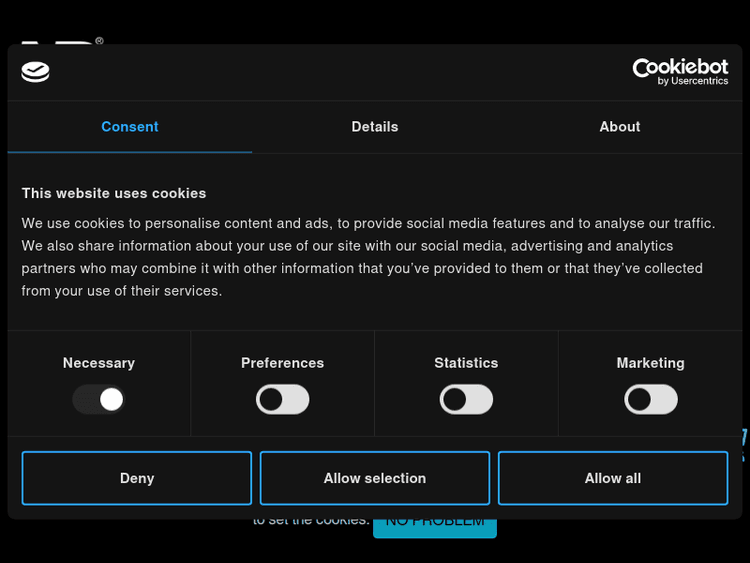Select the About tab
The image size is (750, 563).
[619, 127]
